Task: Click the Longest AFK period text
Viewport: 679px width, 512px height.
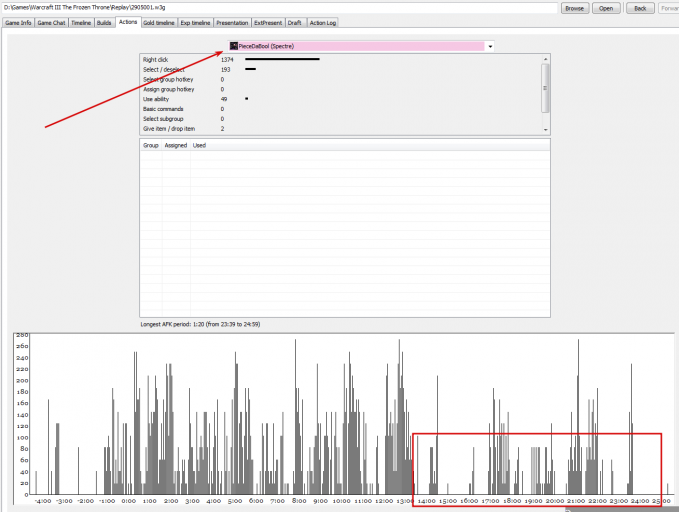Action: [200, 324]
